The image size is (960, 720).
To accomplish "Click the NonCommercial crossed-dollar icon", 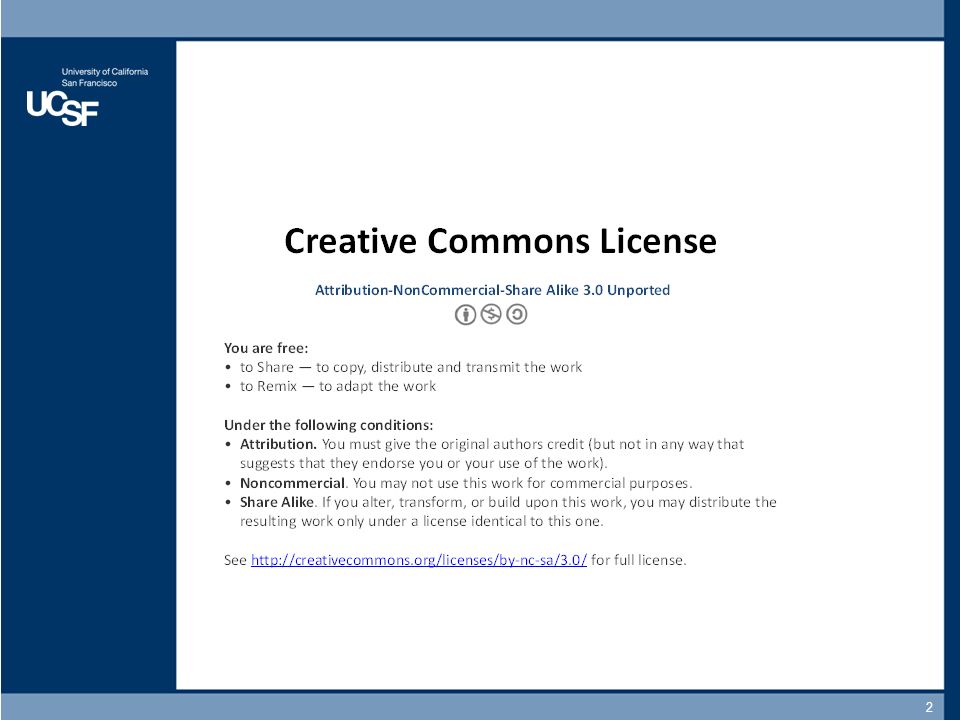I will coord(491,315).
